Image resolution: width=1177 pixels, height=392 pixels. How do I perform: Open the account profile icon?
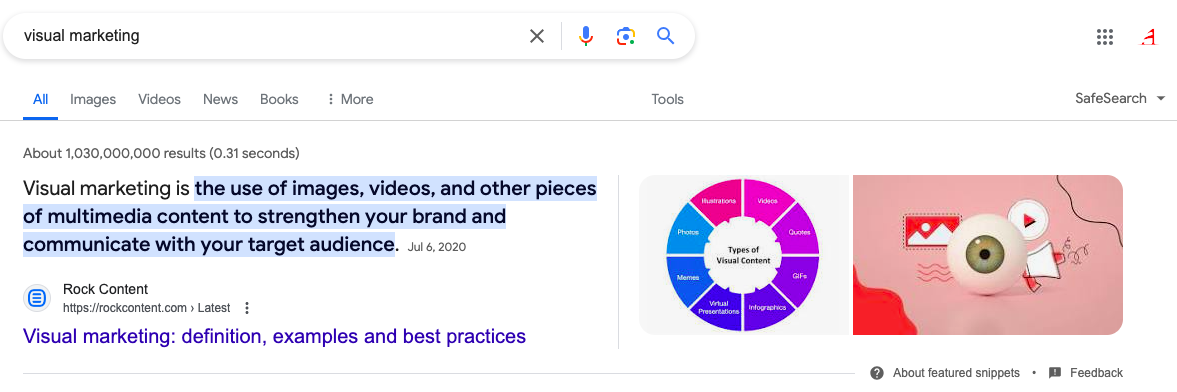tap(1148, 38)
